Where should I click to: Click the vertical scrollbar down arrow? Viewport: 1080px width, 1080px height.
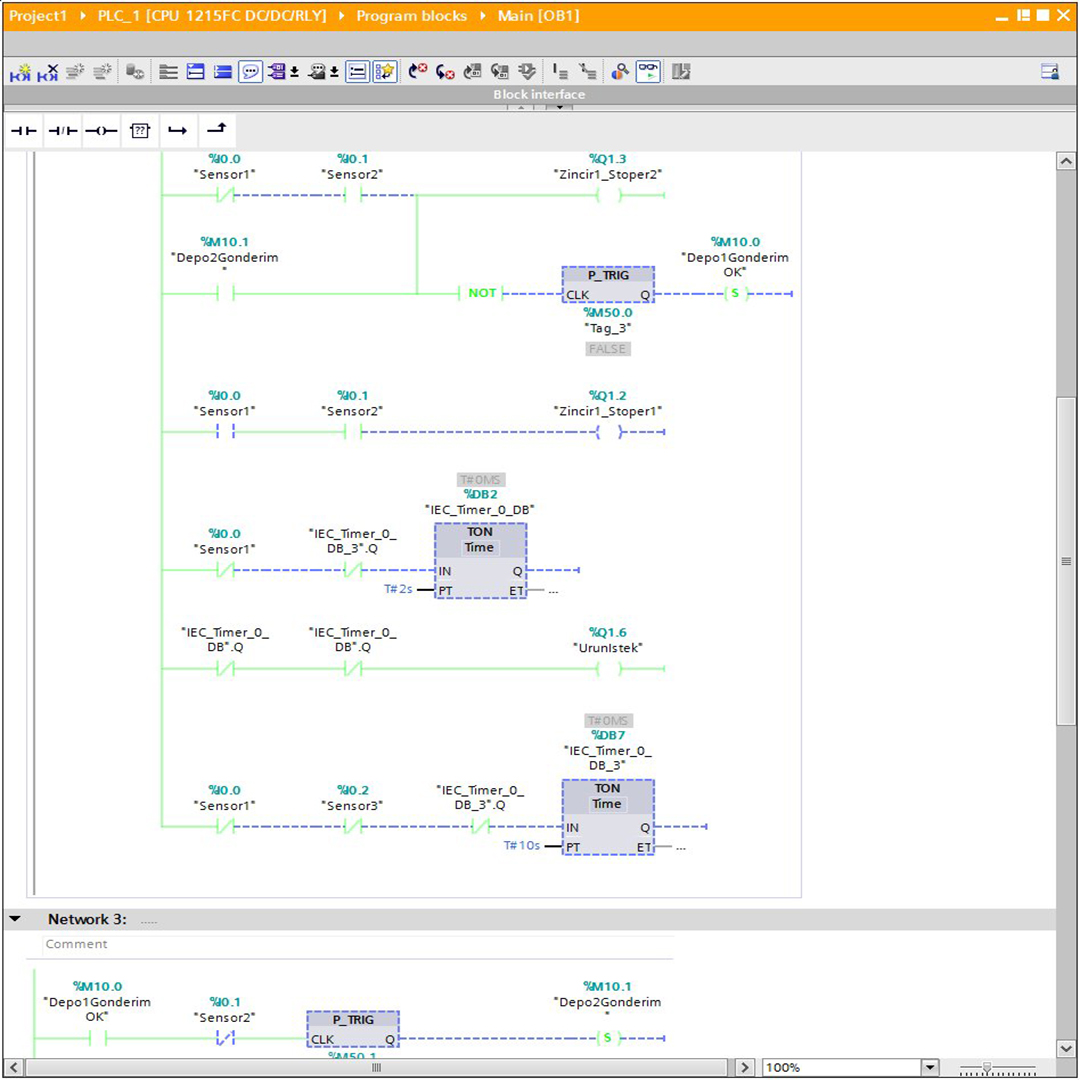pyautogui.click(x=1065, y=1048)
